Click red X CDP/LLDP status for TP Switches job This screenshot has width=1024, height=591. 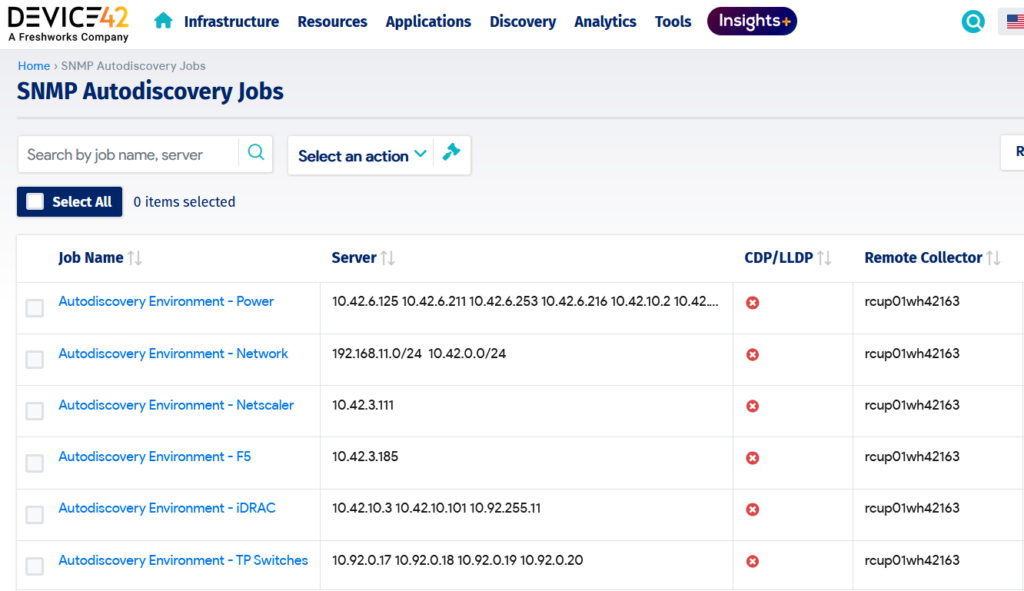click(752, 561)
